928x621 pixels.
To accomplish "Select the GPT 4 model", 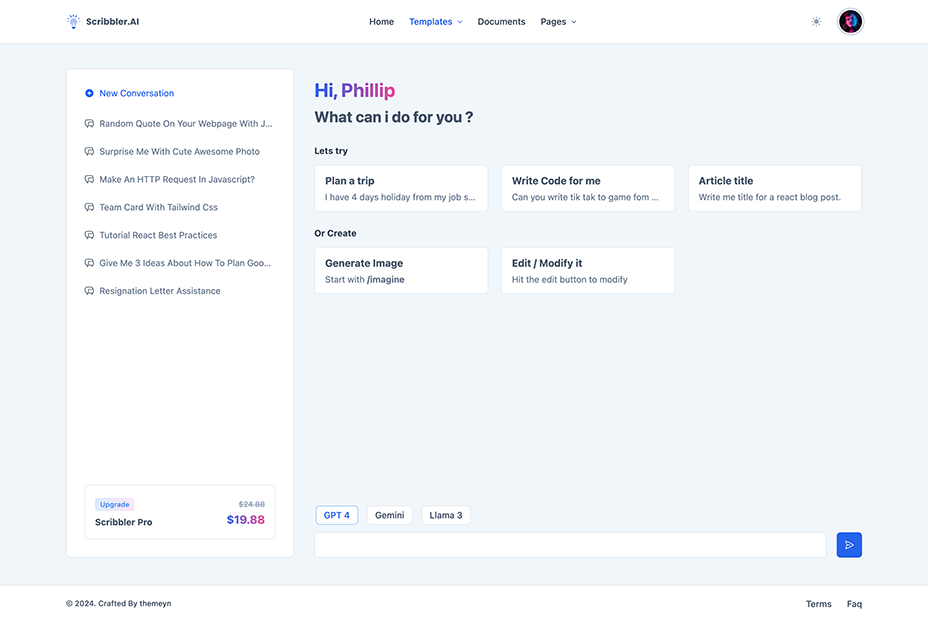I will (x=337, y=515).
